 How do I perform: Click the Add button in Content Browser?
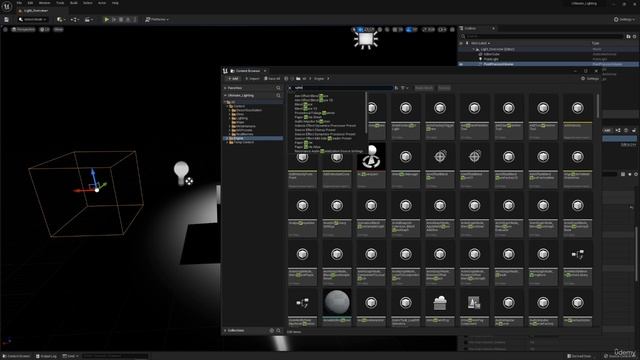pos(233,79)
